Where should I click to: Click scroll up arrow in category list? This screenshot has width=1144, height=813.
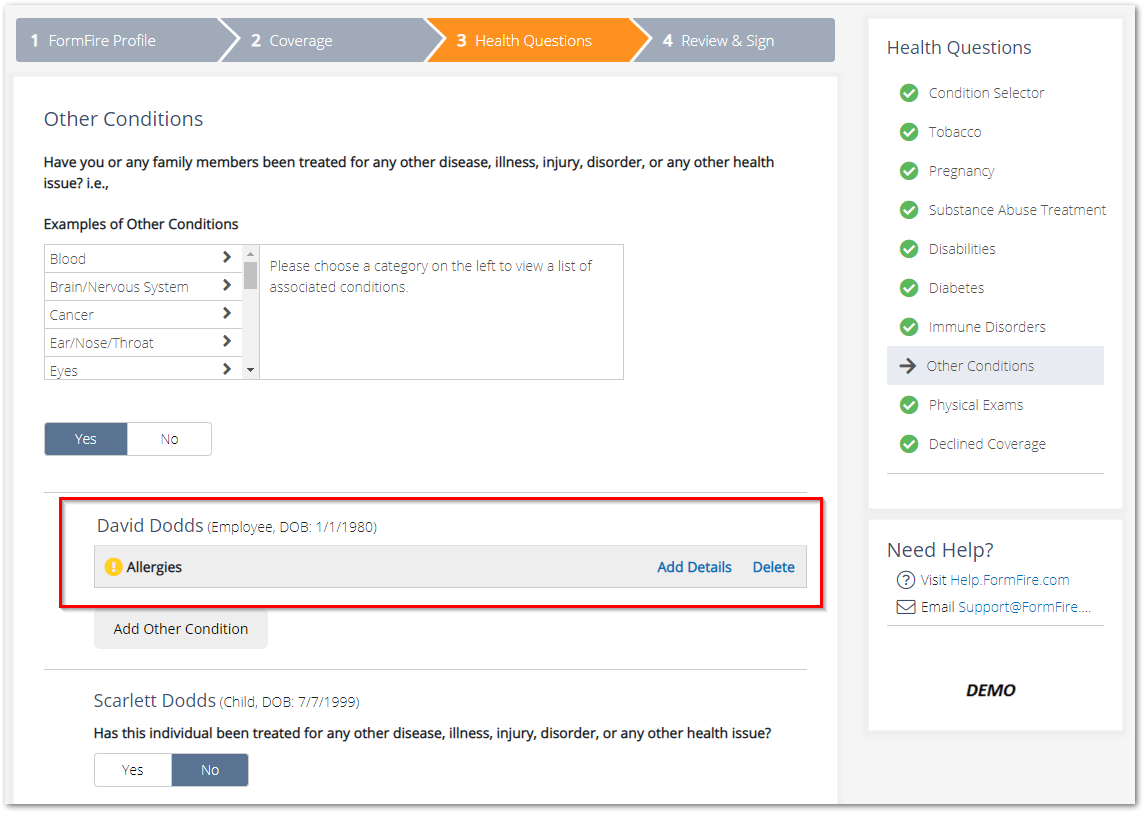(250, 254)
